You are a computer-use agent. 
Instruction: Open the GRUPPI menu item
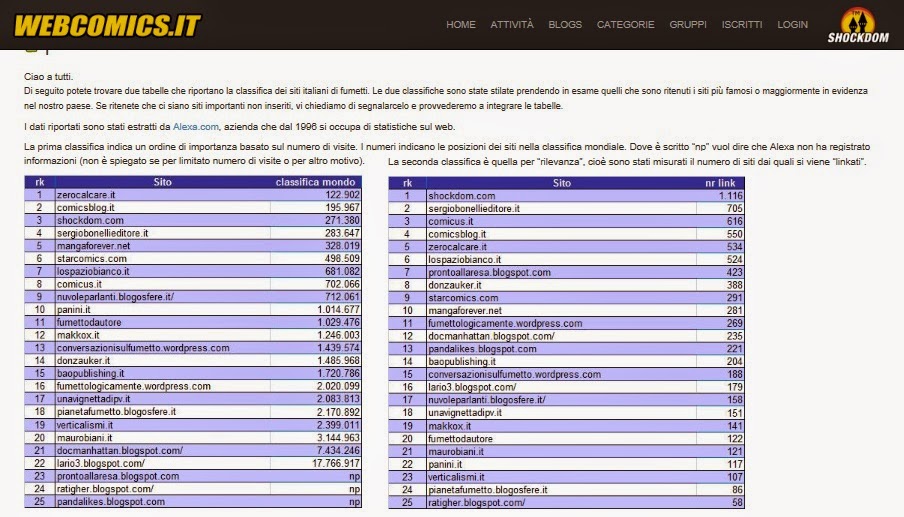point(688,25)
